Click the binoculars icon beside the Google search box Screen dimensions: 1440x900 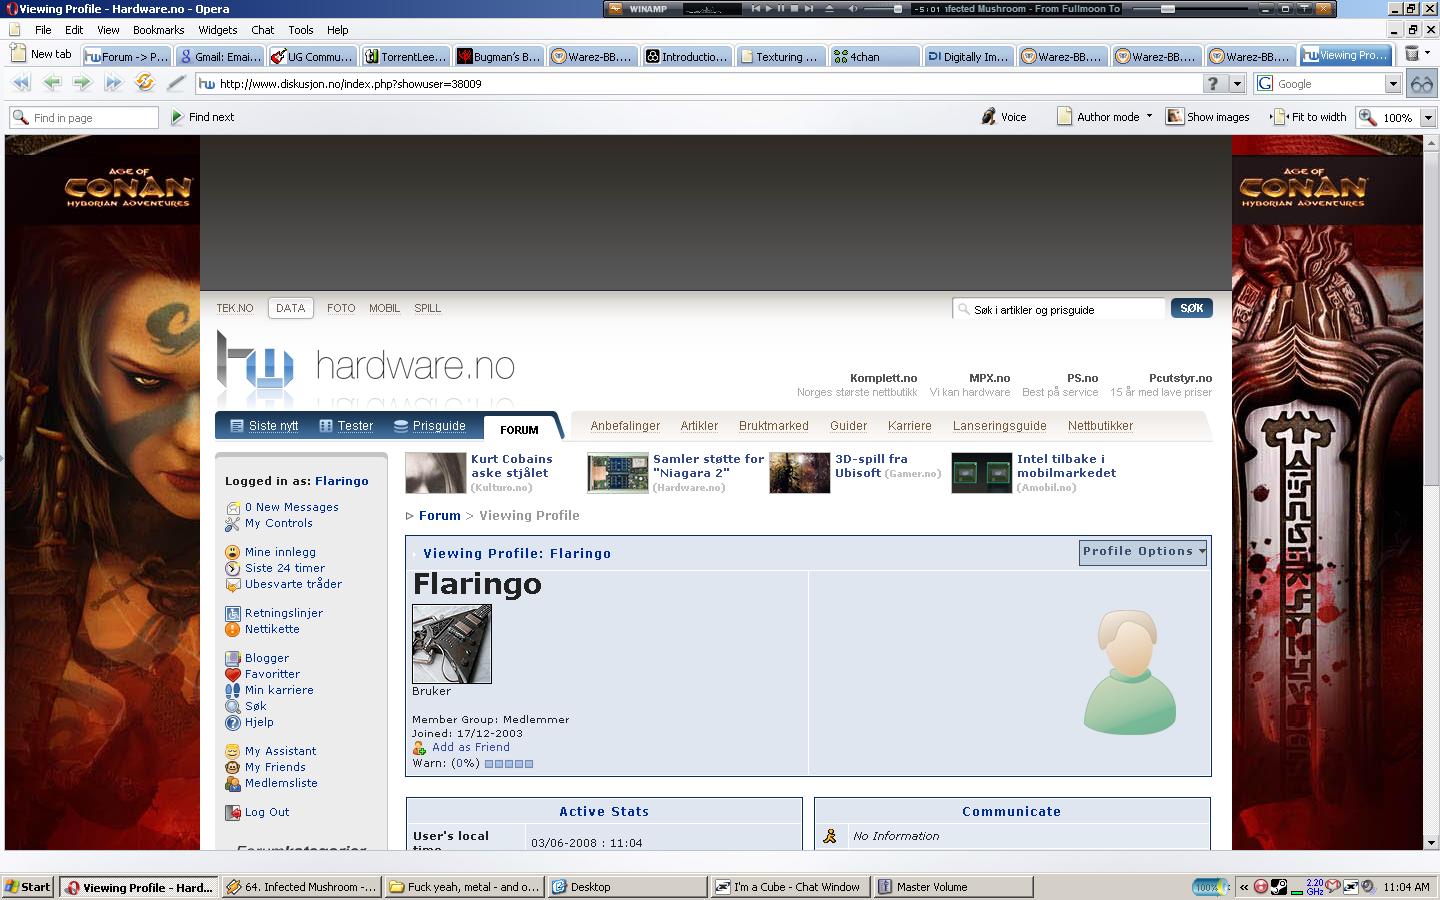(x=1421, y=84)
